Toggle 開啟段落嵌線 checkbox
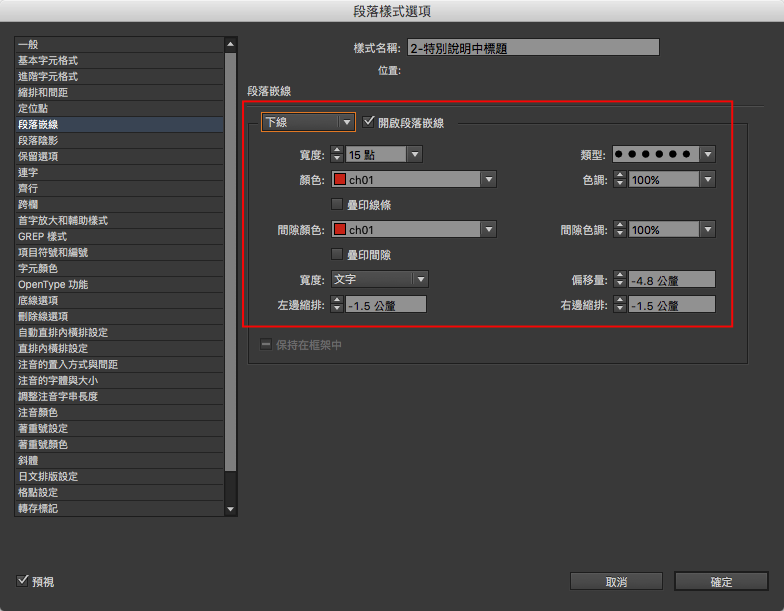 368,122
